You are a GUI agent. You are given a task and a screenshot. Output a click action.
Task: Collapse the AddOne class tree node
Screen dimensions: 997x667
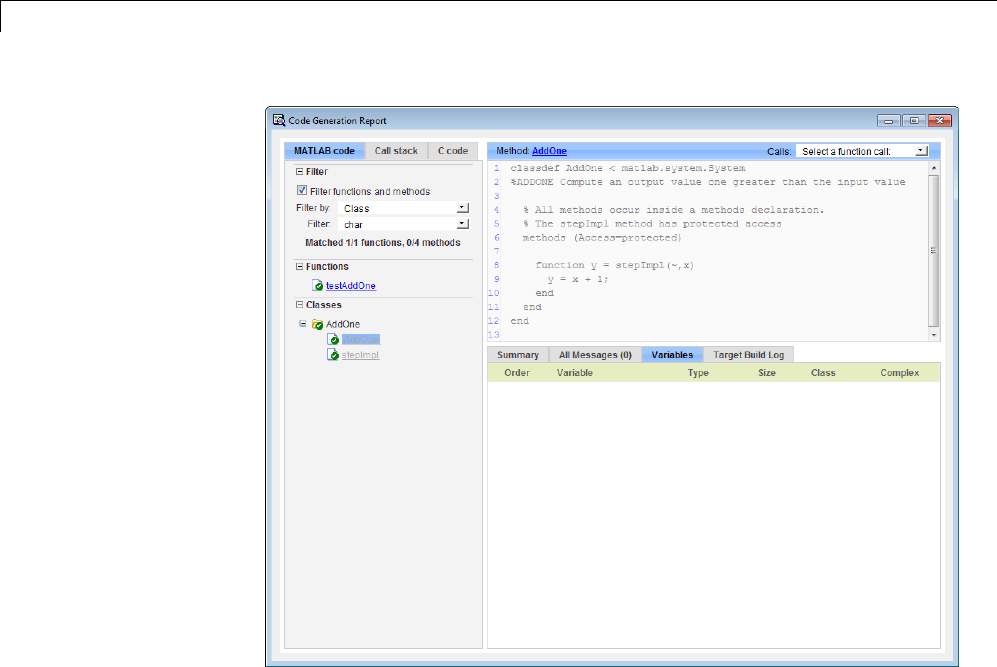tap(303, 324)
